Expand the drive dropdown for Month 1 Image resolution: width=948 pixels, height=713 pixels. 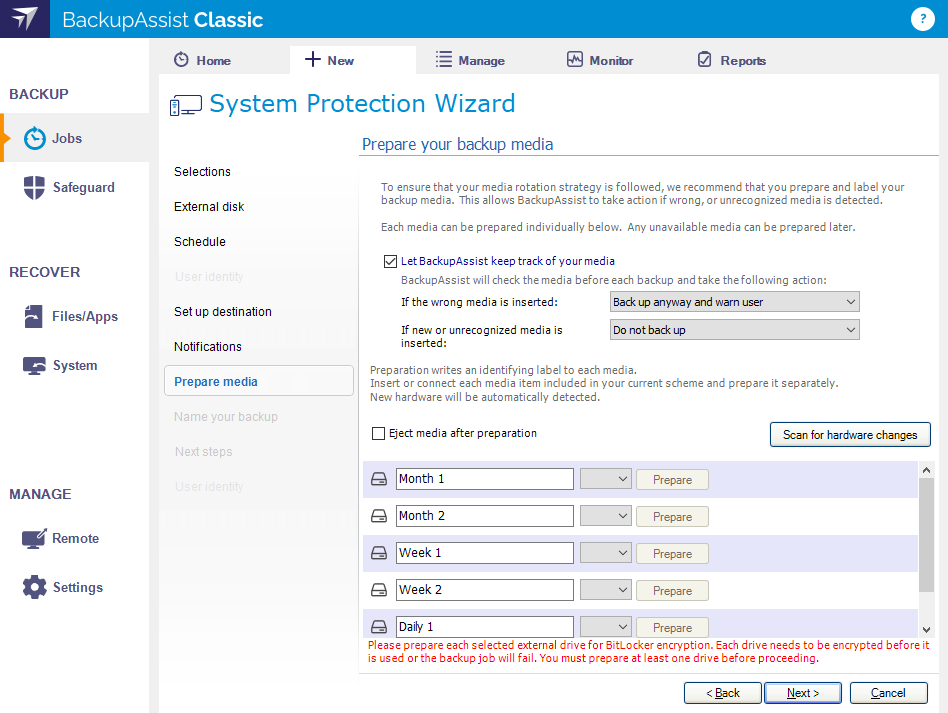click(606, 479)
